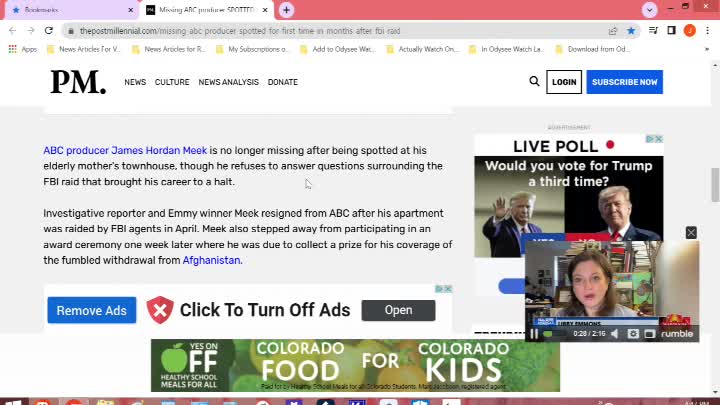720x405 pixels.
Task: Open the CULTURE menu item
Action: [172, 82]
